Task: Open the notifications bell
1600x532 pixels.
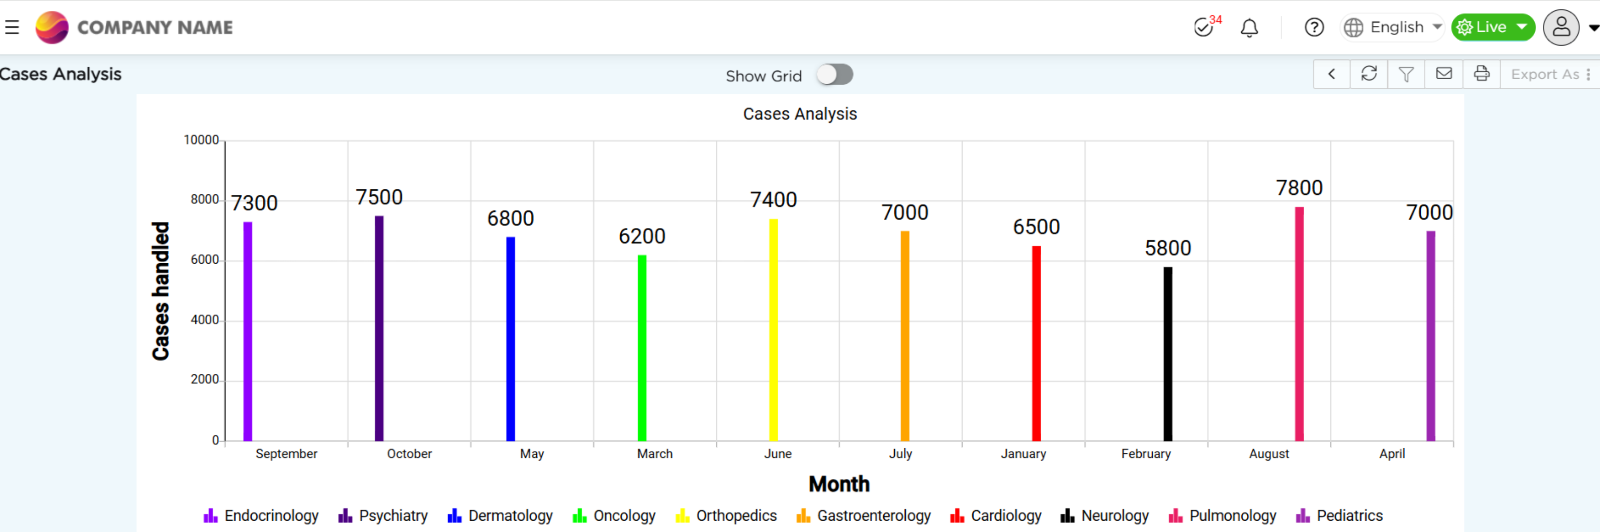Action: tap(1249, 28)
